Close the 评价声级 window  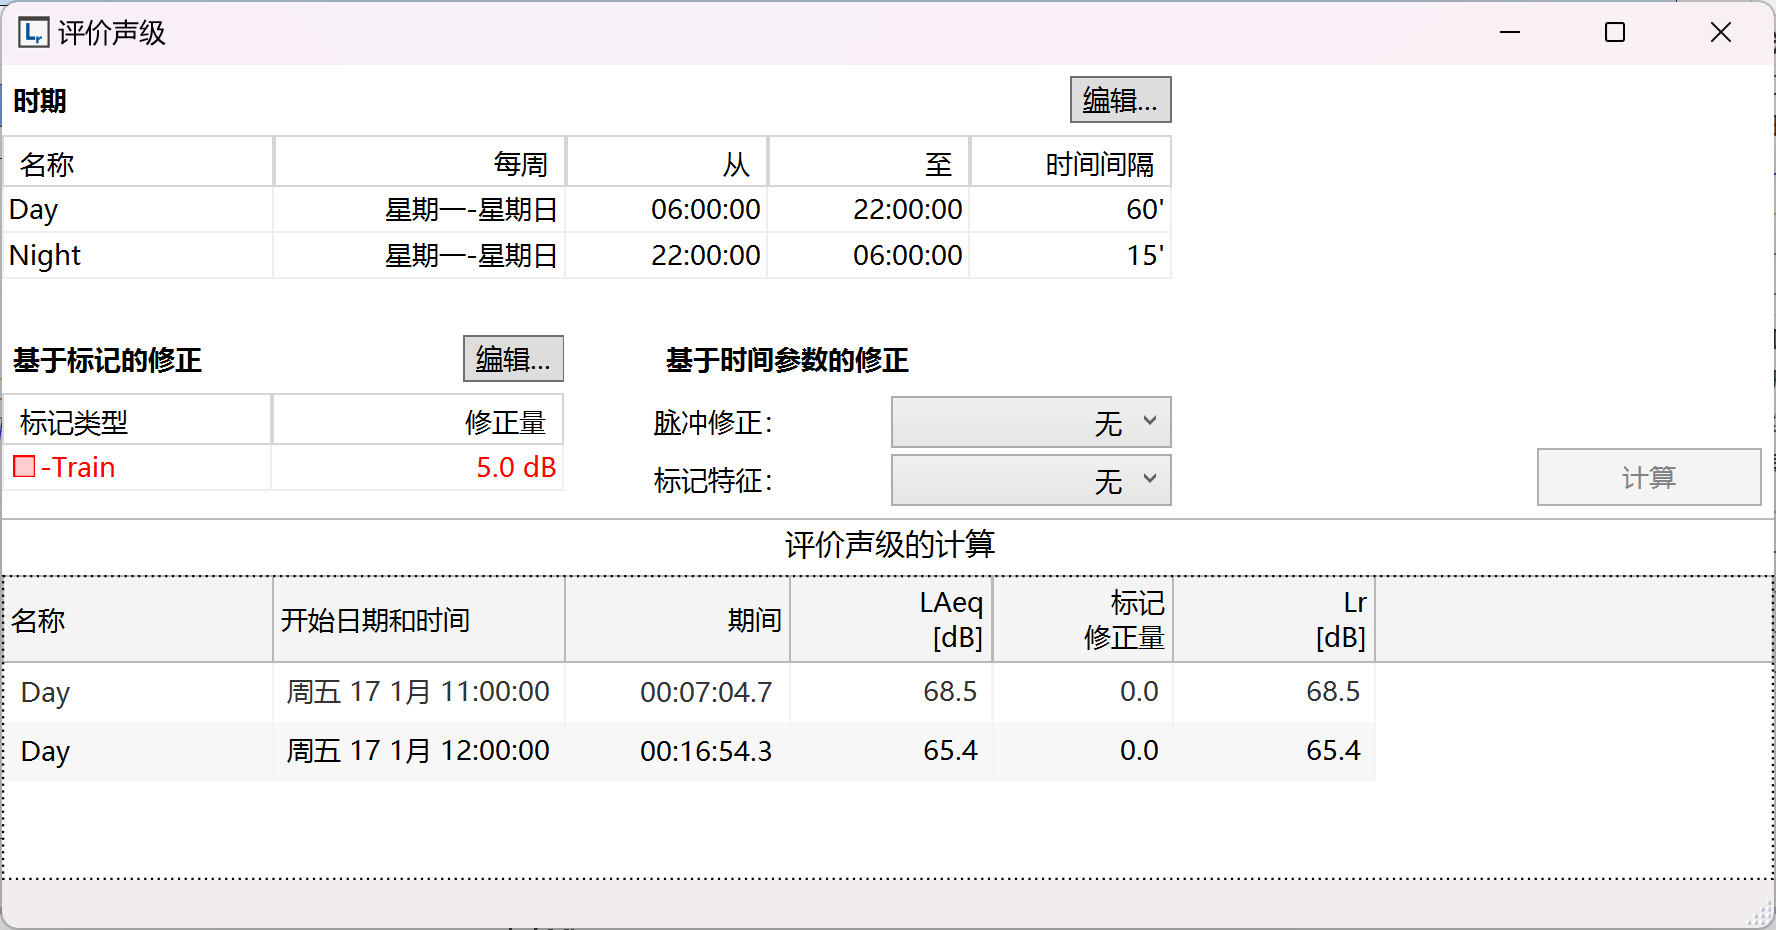coord(1720,33)
